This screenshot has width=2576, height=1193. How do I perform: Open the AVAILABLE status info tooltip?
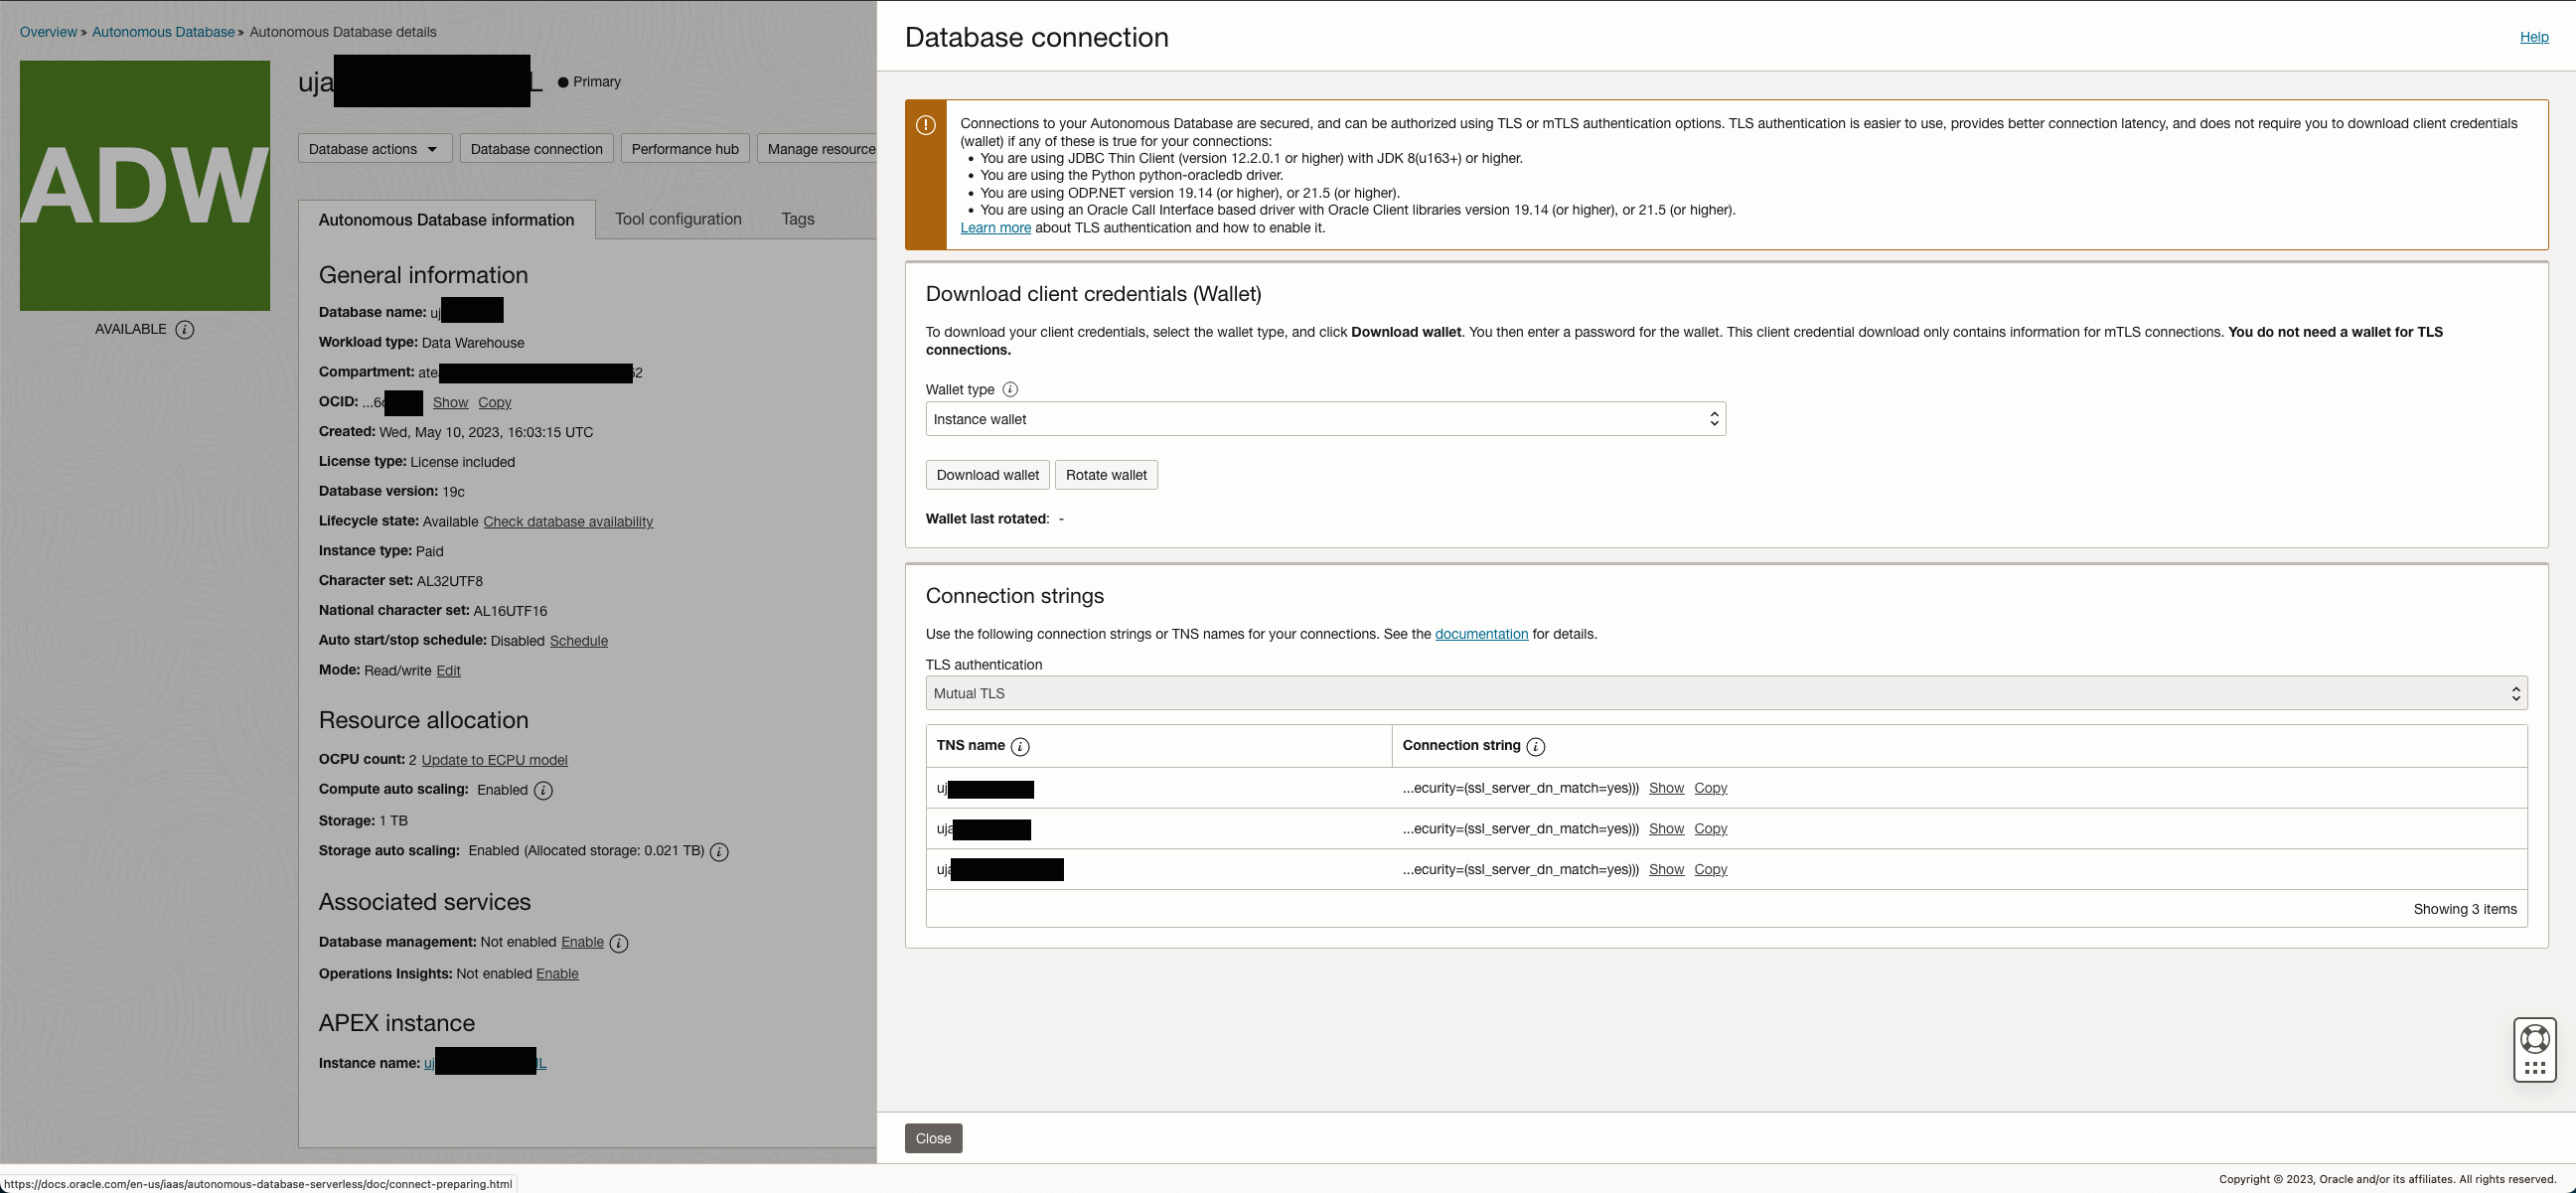(x=186, y=329)
